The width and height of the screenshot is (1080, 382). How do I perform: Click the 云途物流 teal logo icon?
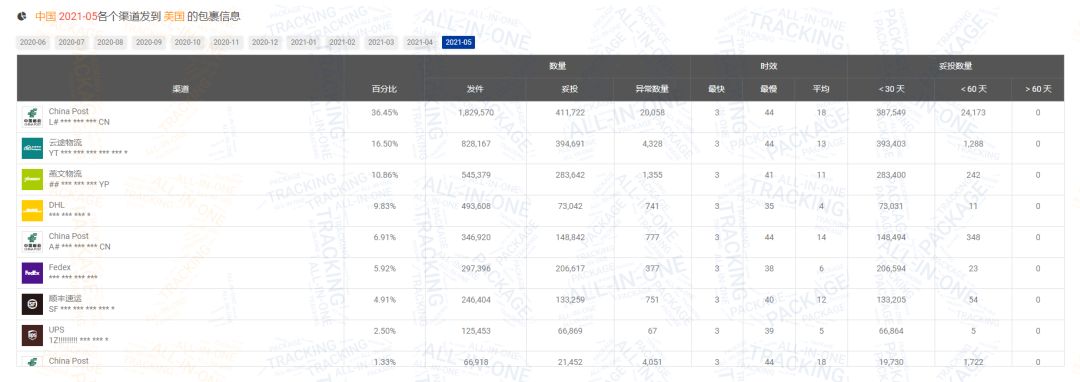click(x=32, y=148)
